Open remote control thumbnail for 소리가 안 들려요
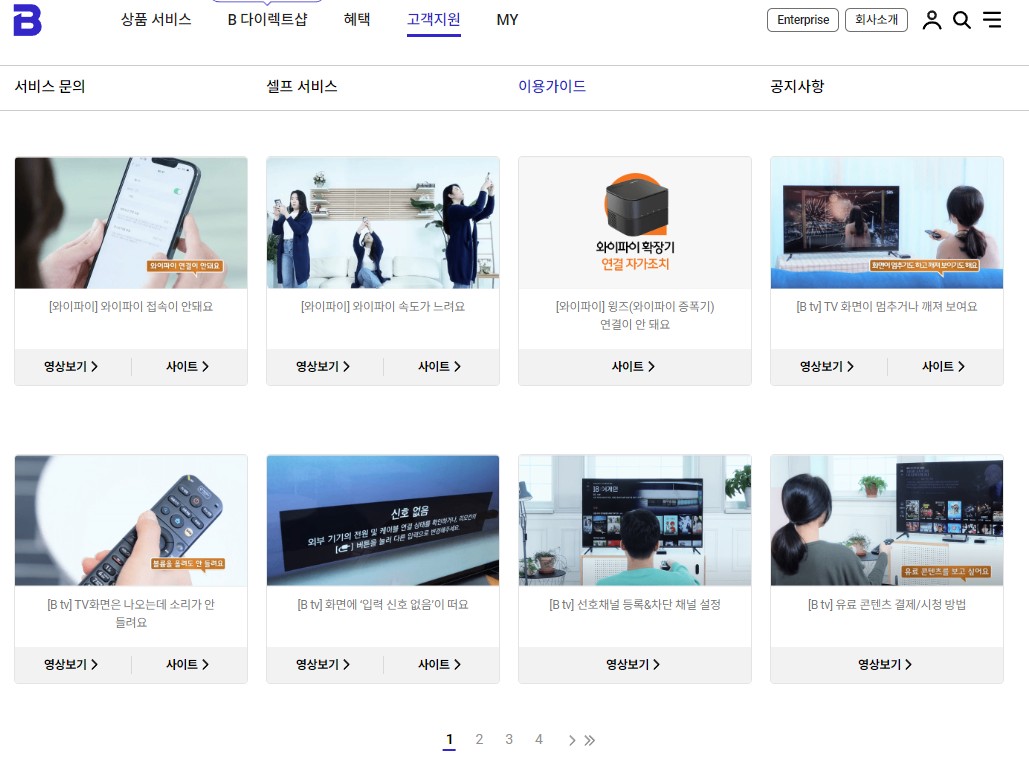 pos(131,520)
